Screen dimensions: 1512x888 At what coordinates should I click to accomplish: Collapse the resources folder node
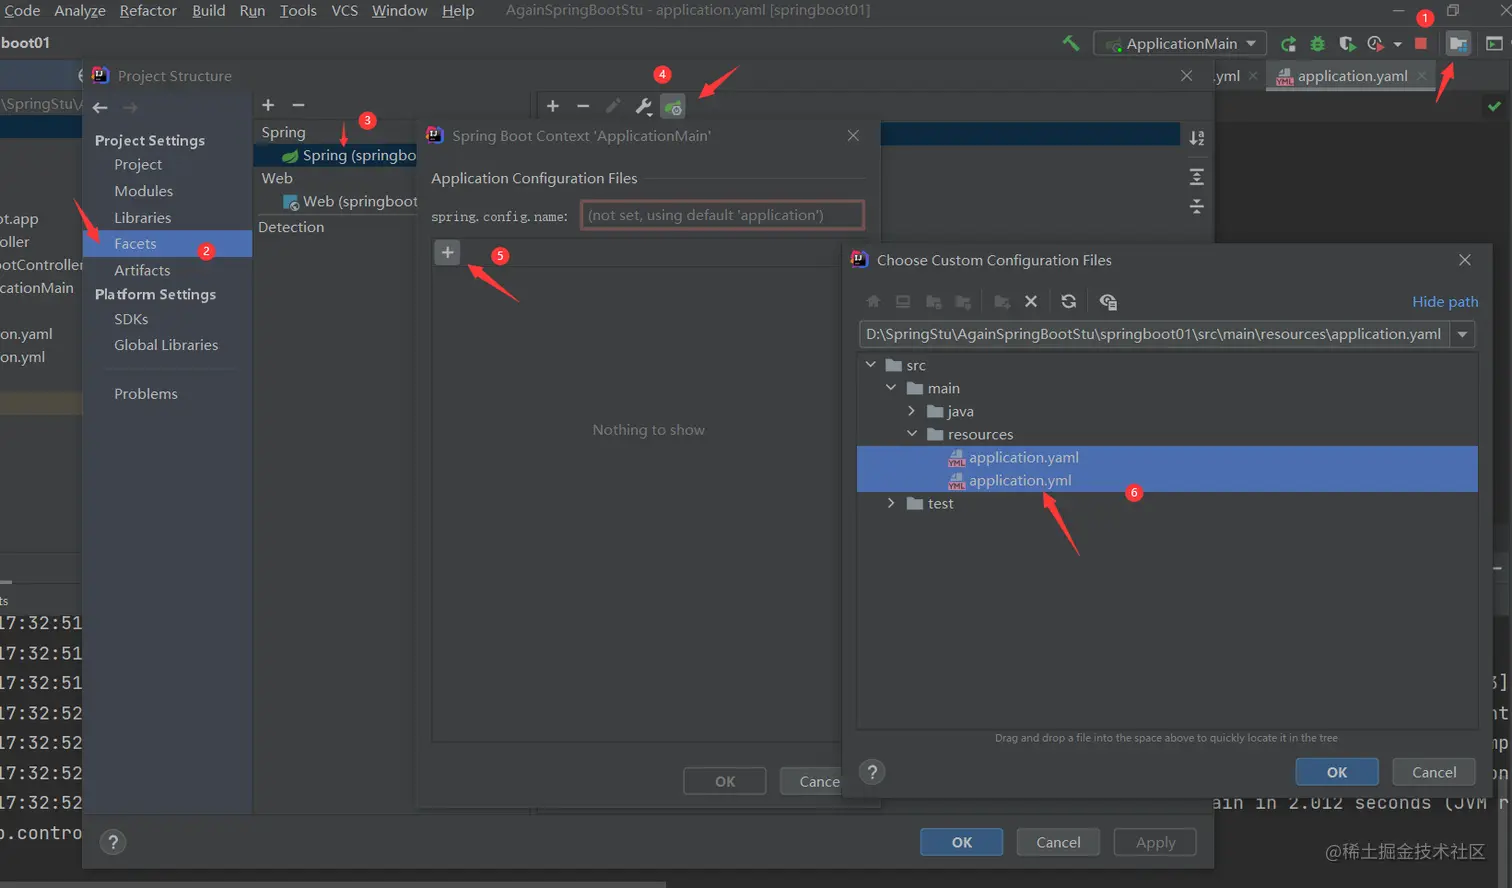click(x=911, y=434)
